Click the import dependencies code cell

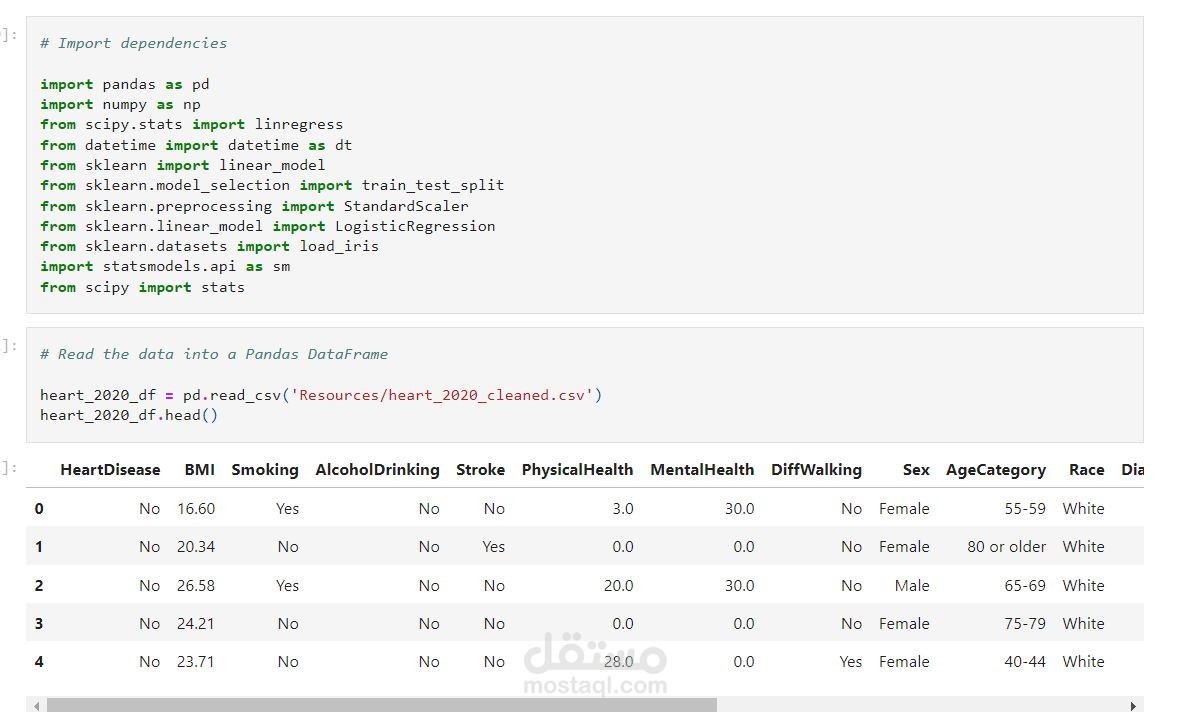click(x=585, y=165)
